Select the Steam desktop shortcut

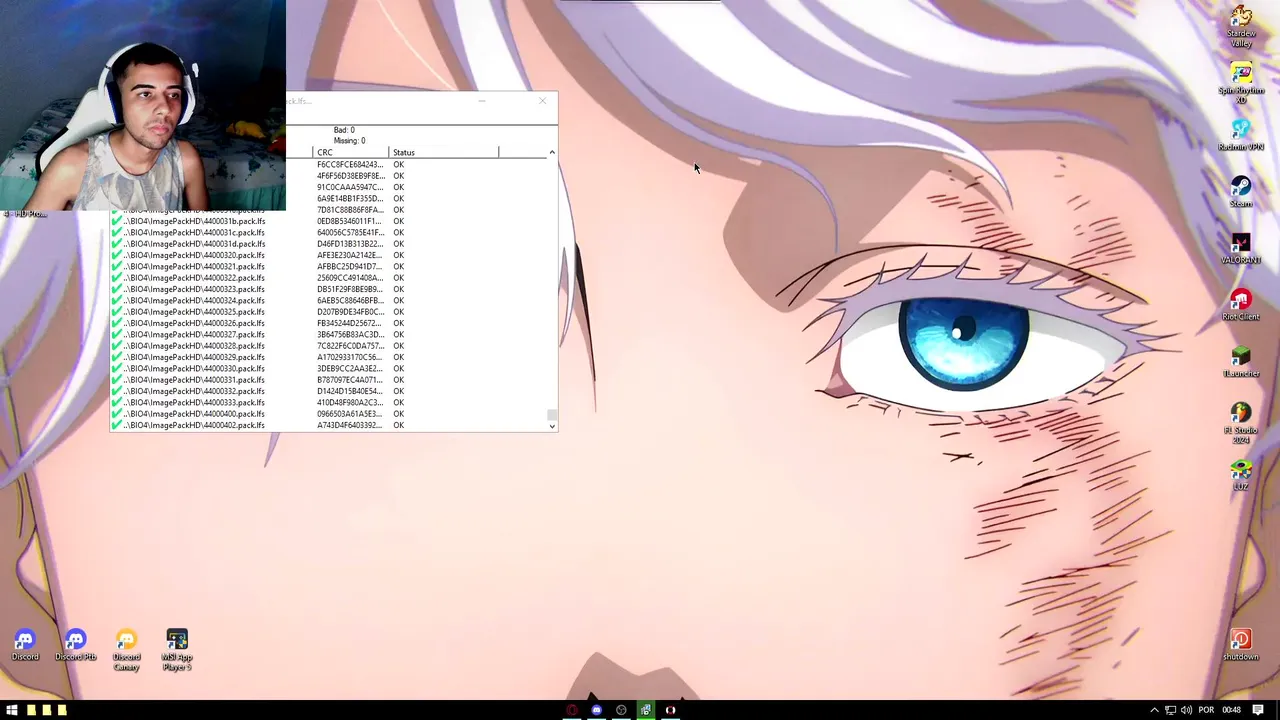click(x=1241, y=192)
